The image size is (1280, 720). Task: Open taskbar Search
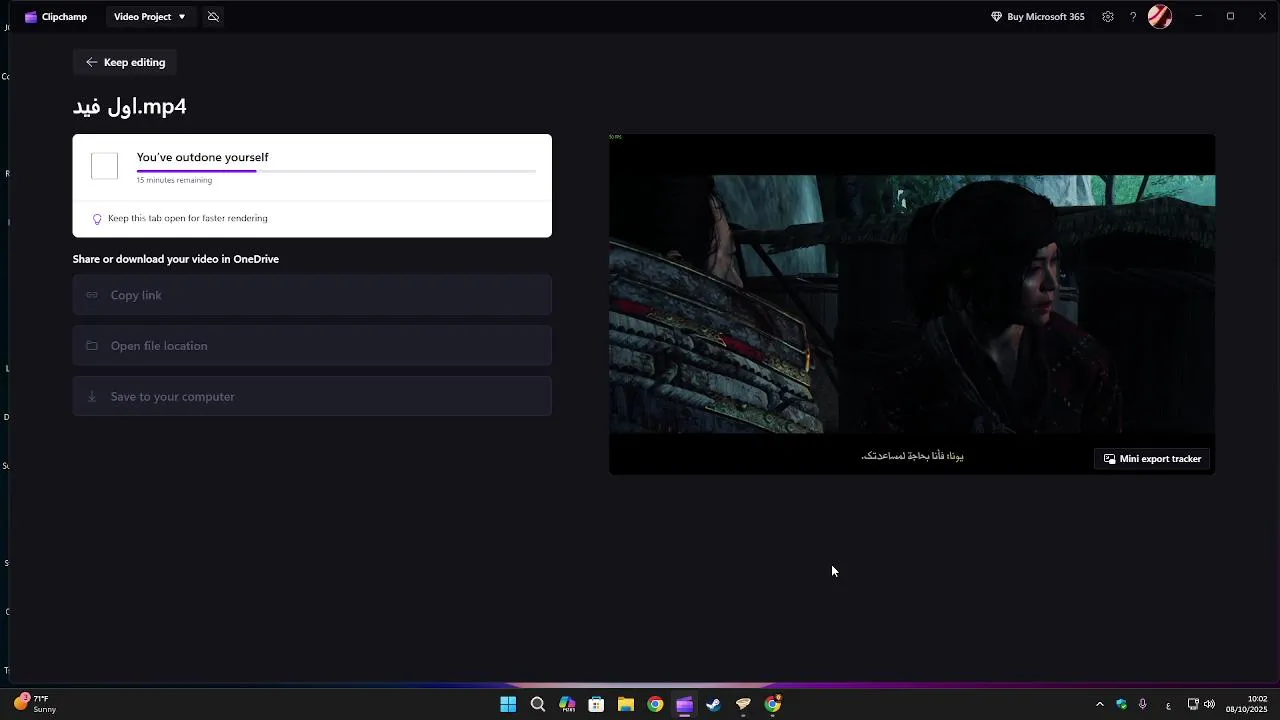pyautogui.click(x=537, y=704)
